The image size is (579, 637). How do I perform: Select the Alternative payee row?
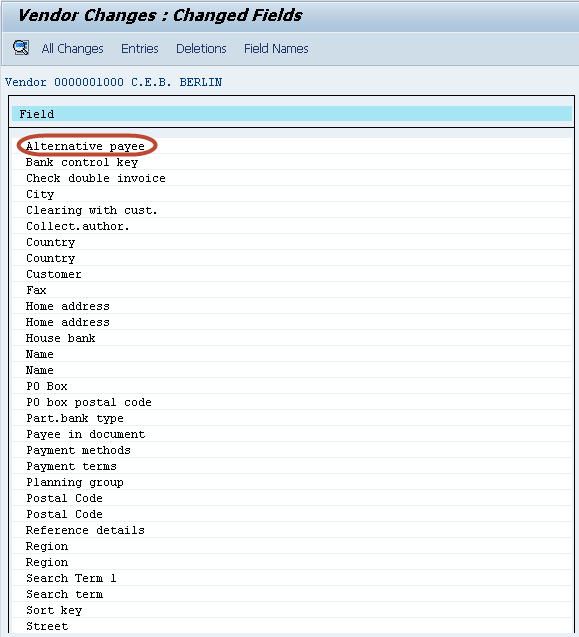coord(292,146)
